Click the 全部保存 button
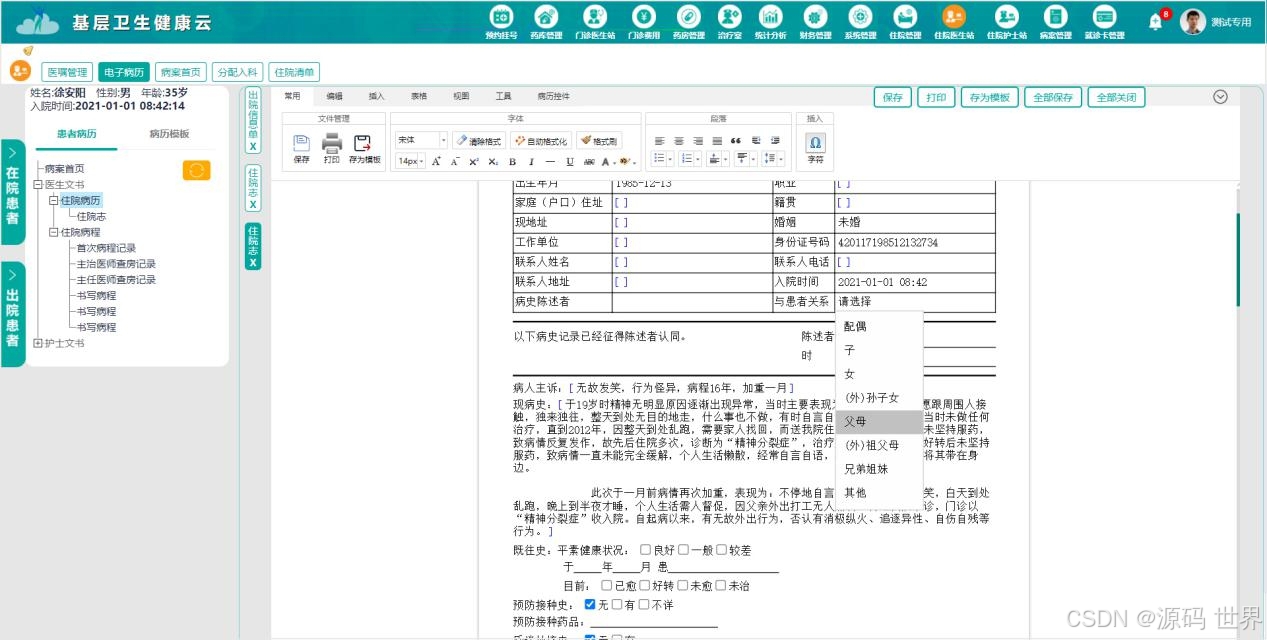 point(1053,98)
